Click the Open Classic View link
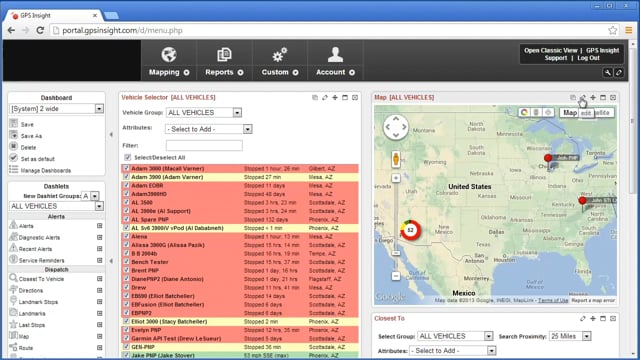 pos(551,51)
